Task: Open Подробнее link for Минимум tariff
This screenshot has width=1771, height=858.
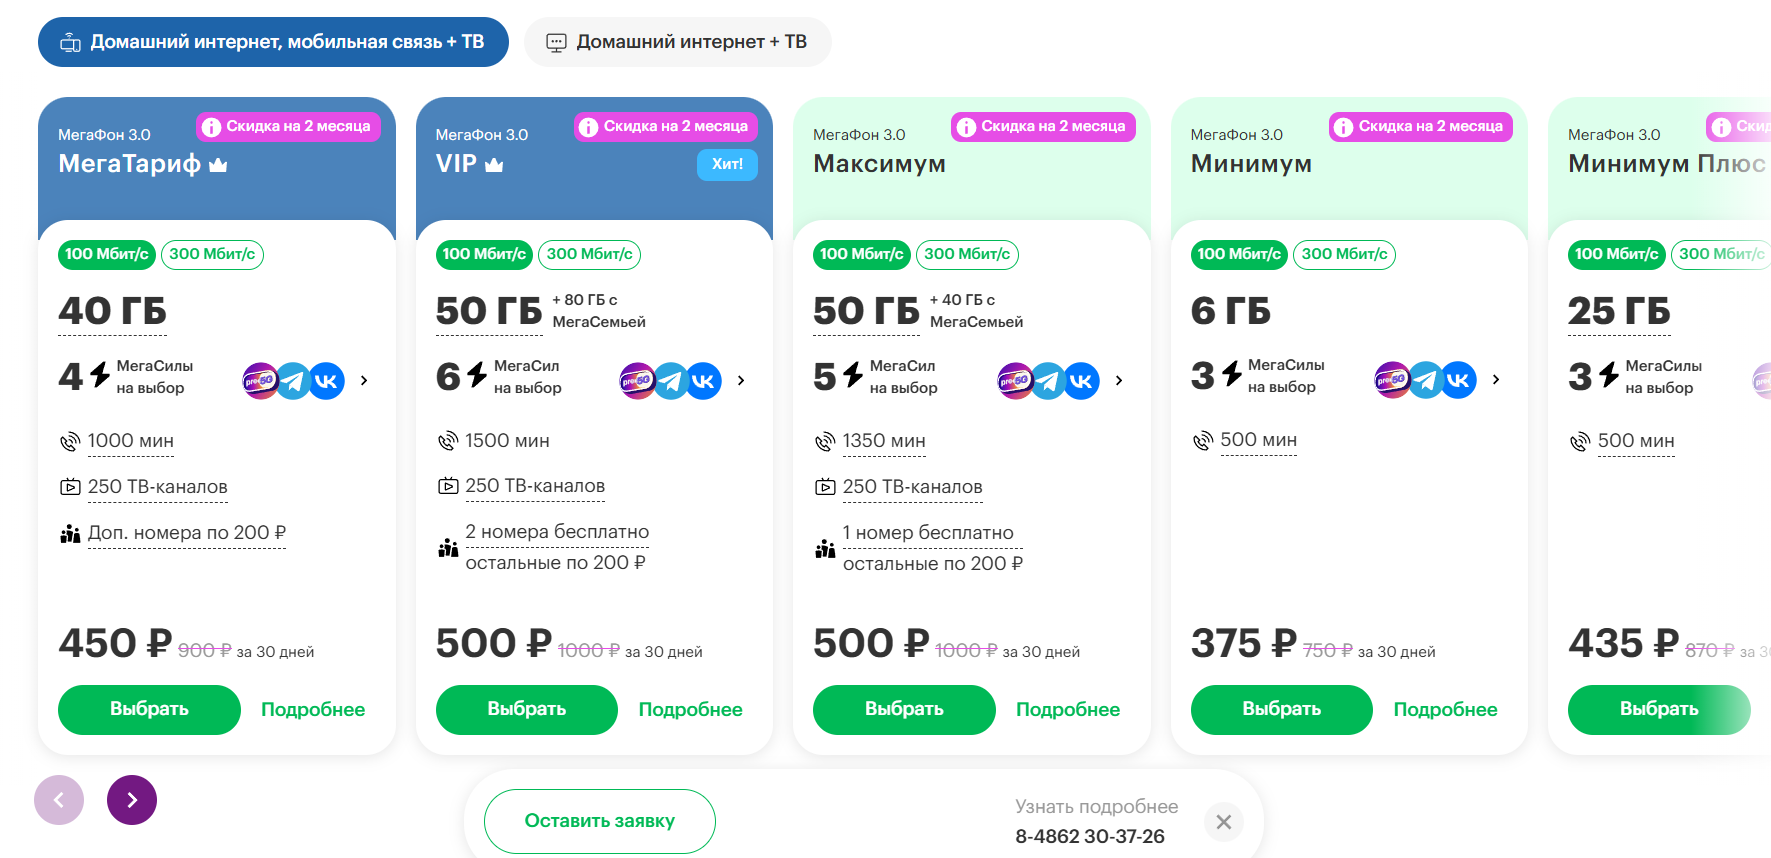Action: click(1445, 710)
